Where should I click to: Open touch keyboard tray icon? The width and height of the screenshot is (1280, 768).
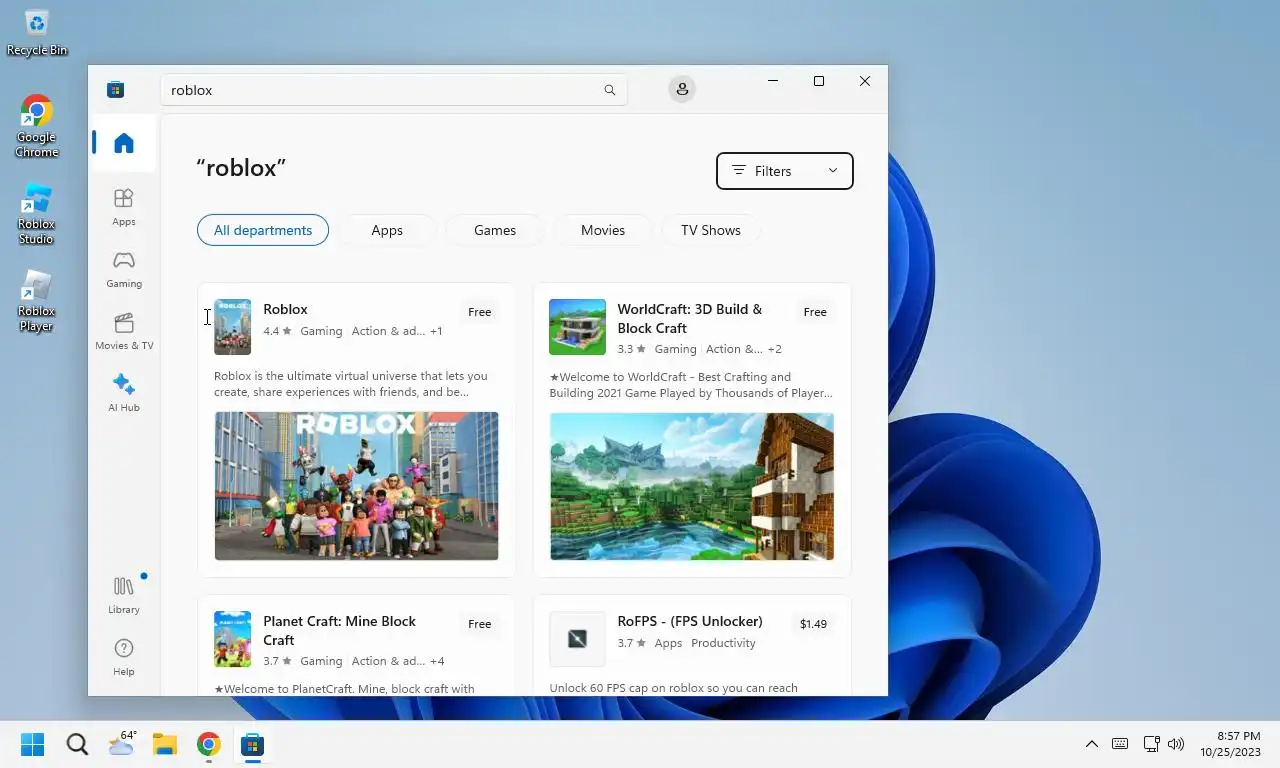point(1120,744)
